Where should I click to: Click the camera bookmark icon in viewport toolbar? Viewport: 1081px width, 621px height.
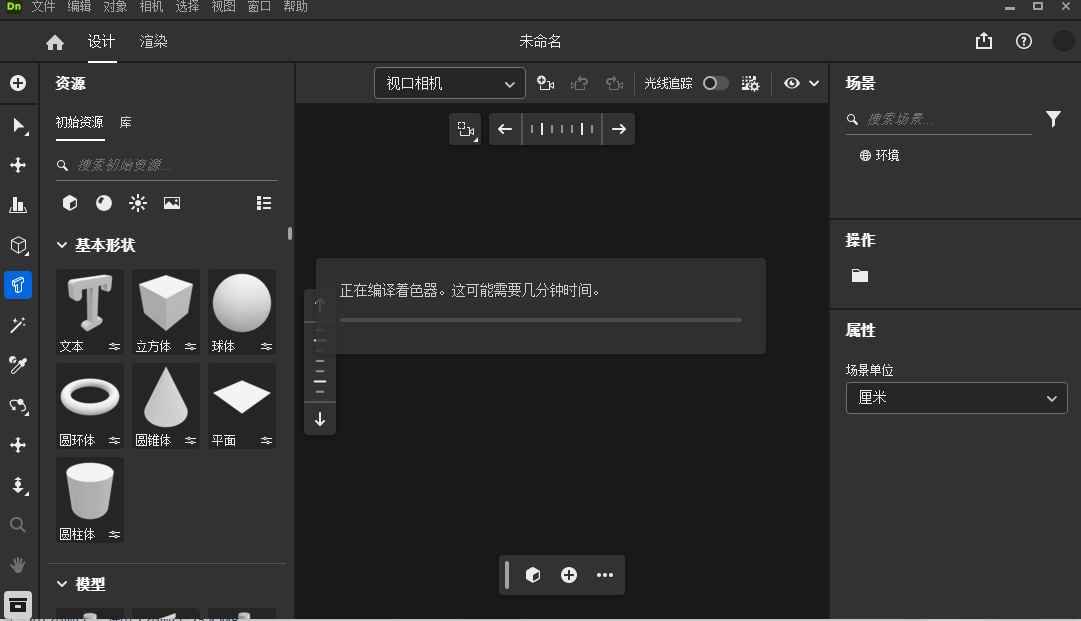[545, 83]
